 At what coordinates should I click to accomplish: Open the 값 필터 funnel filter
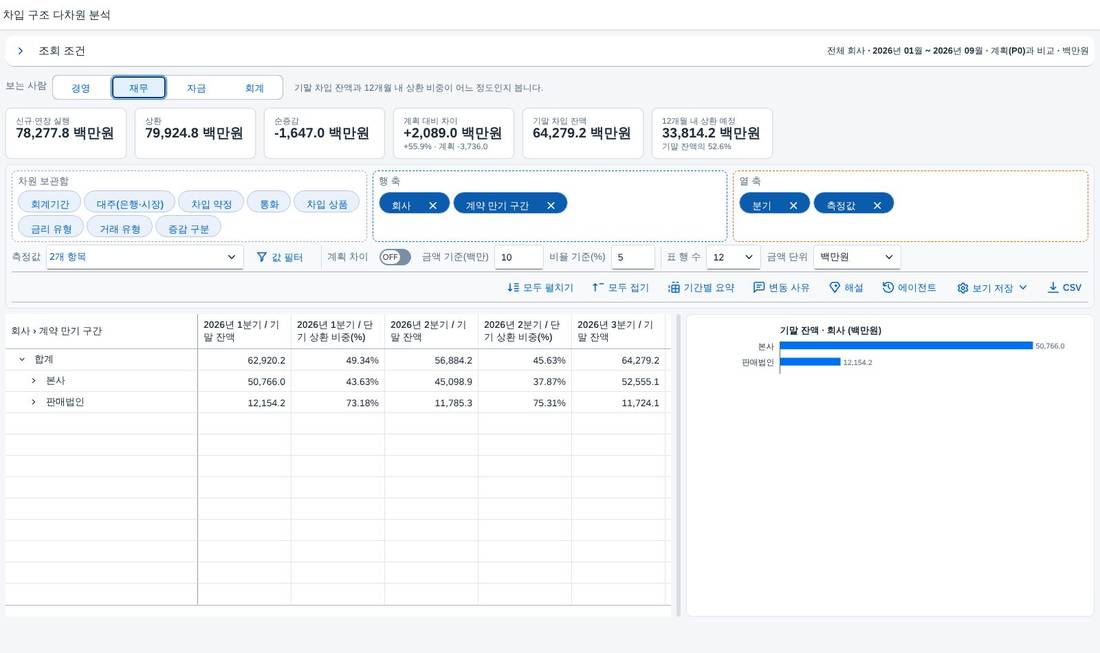pyautogui.click(x=279, y=257)
